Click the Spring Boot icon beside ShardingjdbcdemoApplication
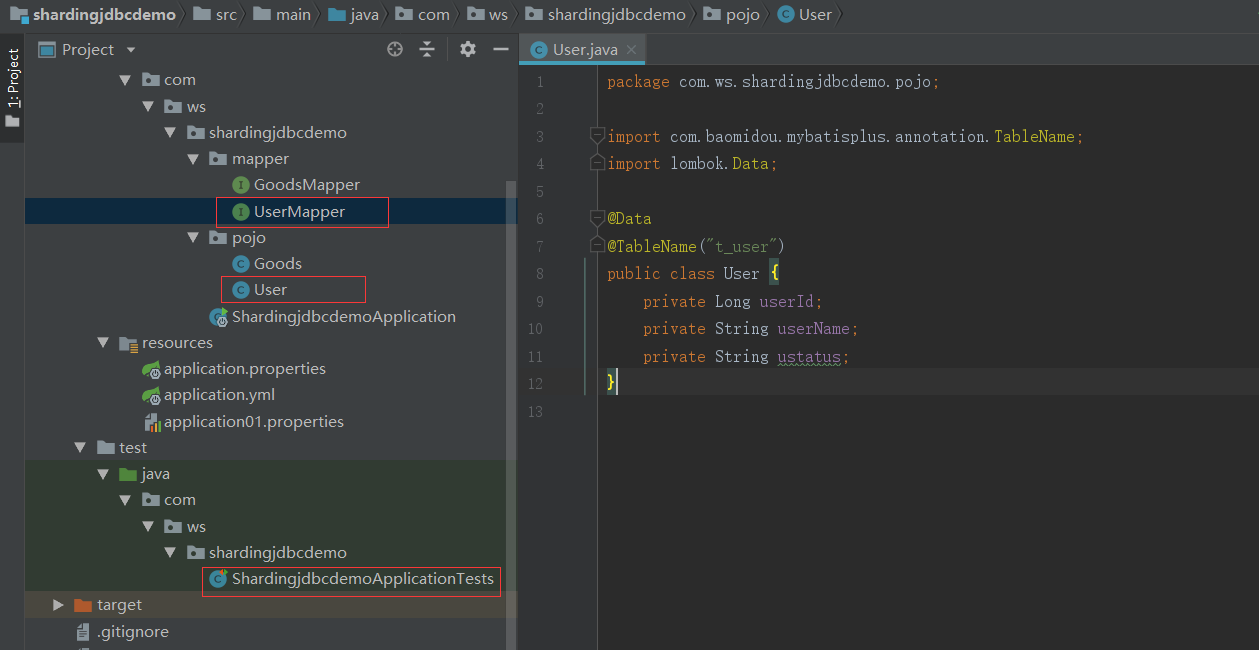The height and width of the screenshot is (650, 1259). 219,316
